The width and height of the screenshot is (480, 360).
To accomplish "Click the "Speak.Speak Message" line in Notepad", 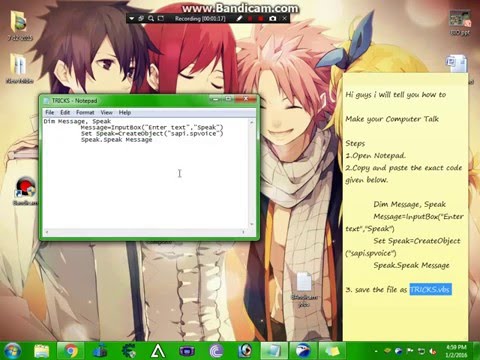I will [116, 140].
